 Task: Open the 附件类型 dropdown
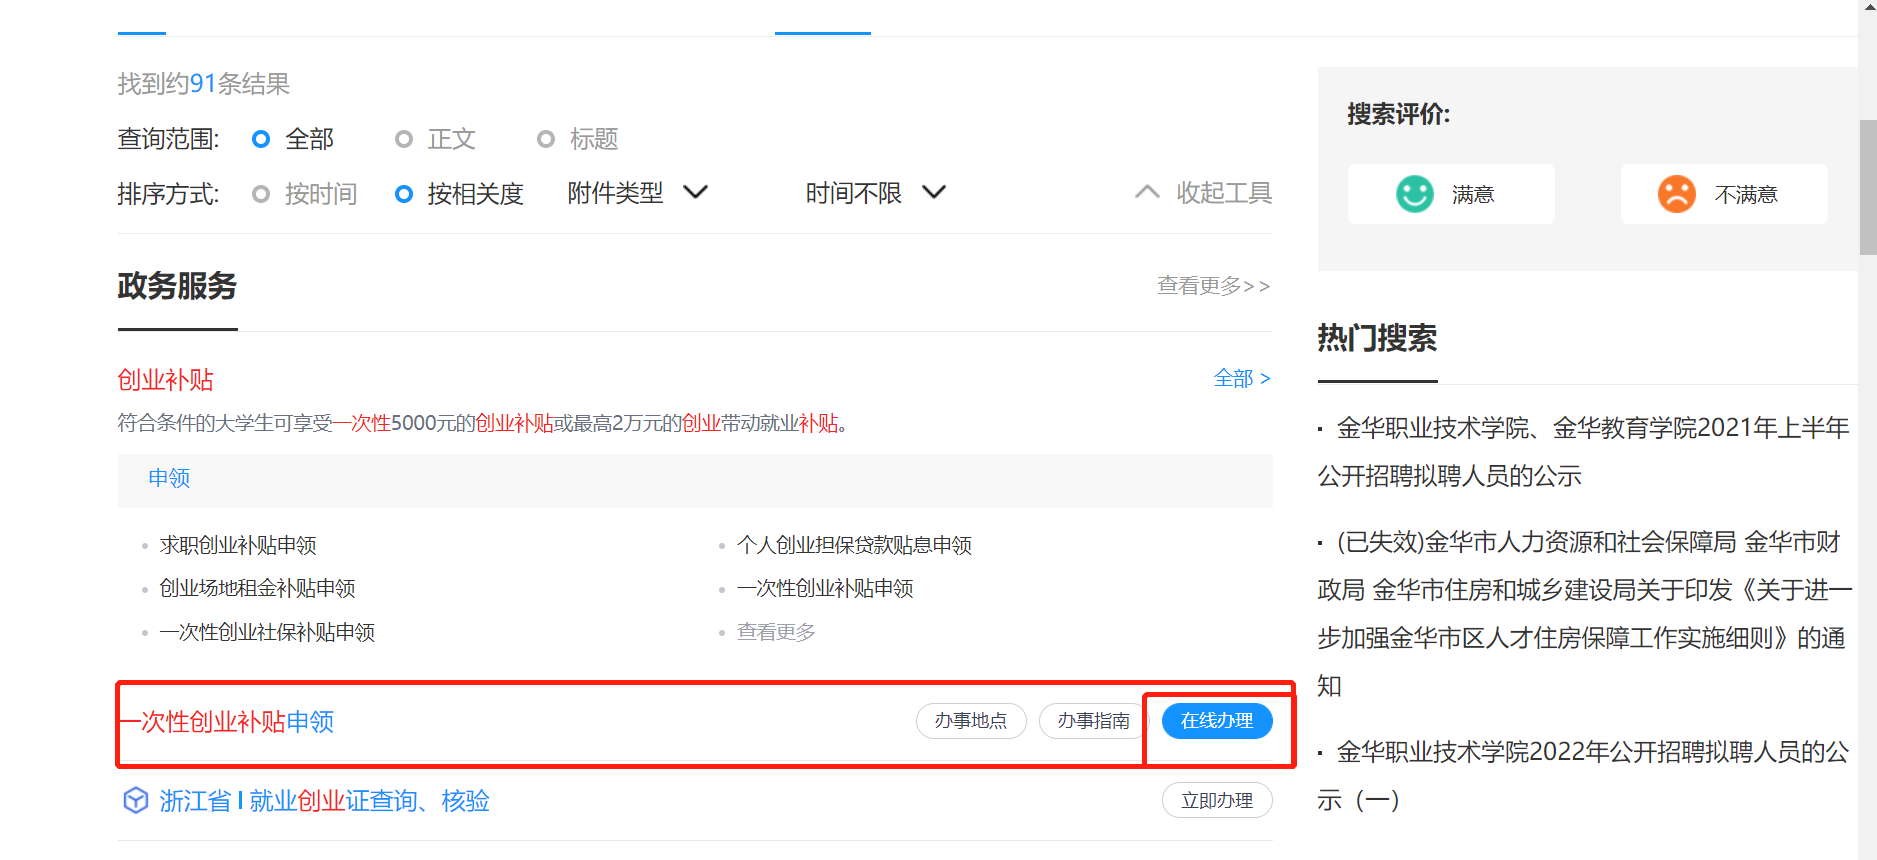point(638,192)
